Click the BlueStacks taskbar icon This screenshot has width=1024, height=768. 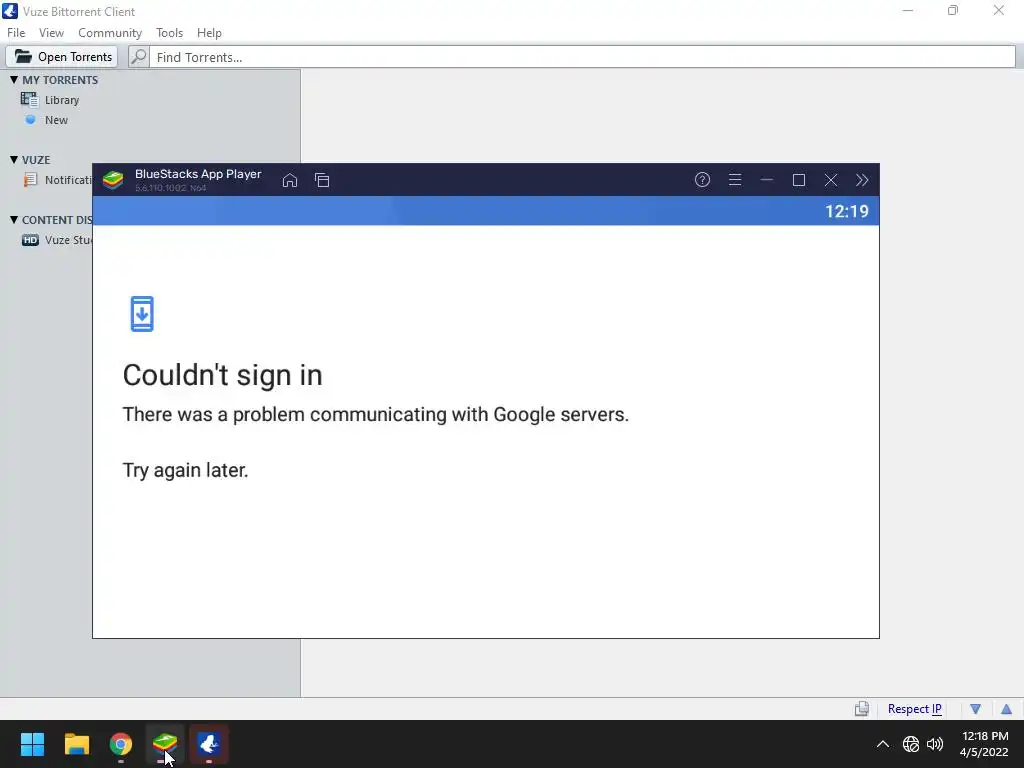pos(165,744)
